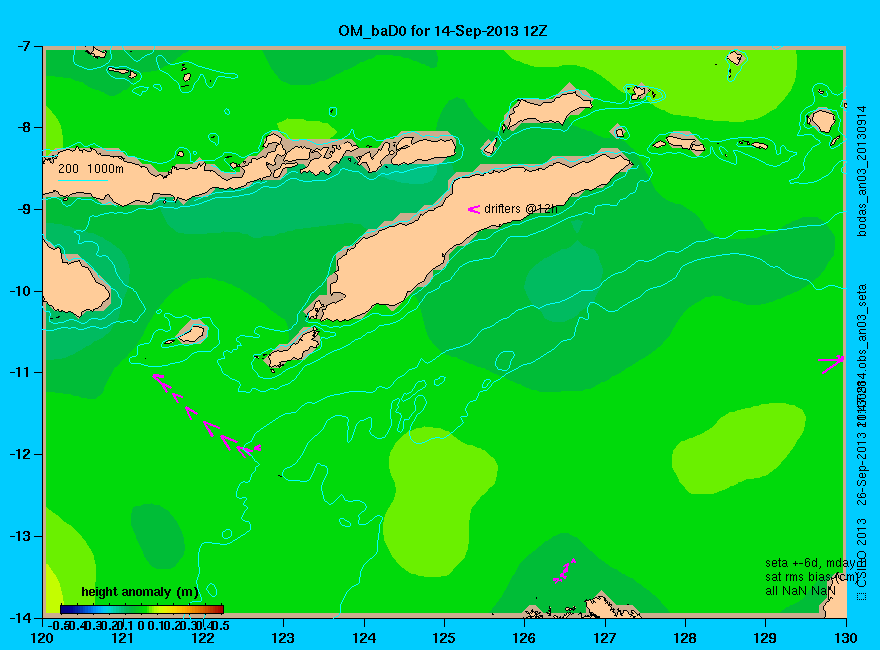880x650 pixels.
Task: Click the Rote island southwest of Timor
Action: (293, 348)
